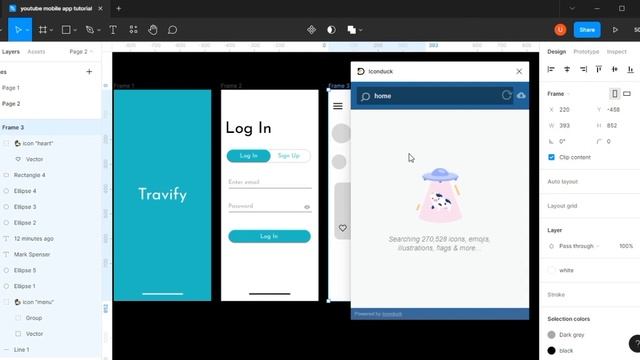The height and width of the screenshot is (360, 640).
Task: Select the Frame tool
Action: [42, 30]
